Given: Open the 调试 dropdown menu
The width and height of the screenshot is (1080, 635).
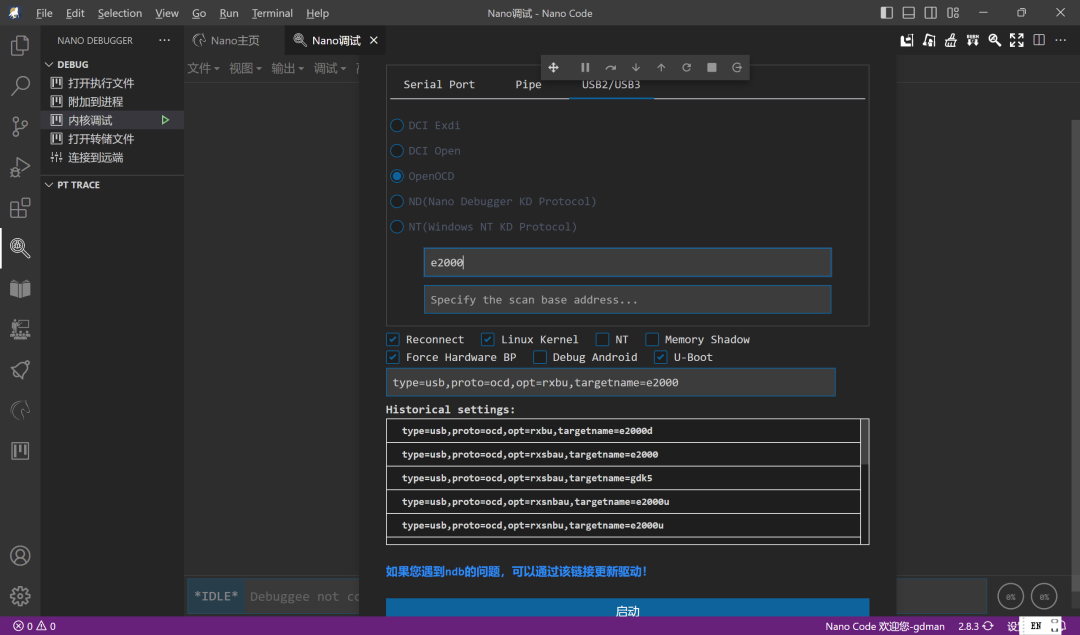Looking at the screenshot, I should pos(330,68).
